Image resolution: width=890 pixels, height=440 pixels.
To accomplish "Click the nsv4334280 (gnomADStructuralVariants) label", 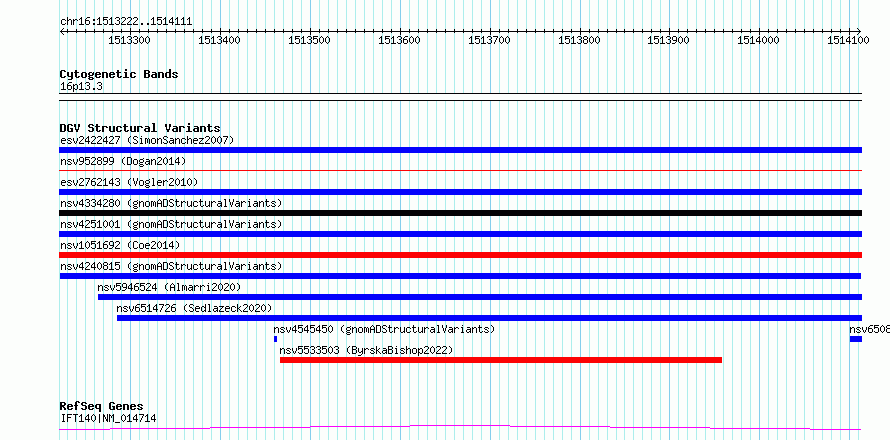I will click(171, 203).
